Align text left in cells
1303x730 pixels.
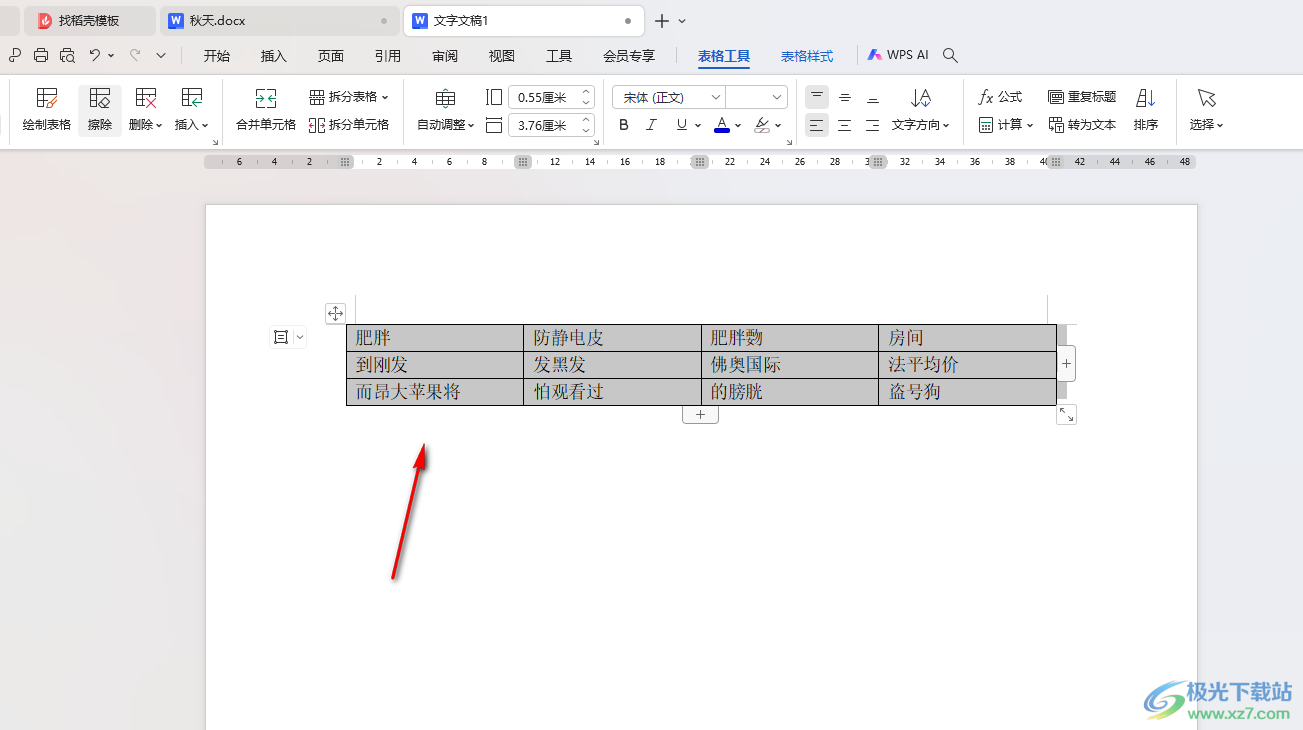pyautogui.click(x=817, y=125)
